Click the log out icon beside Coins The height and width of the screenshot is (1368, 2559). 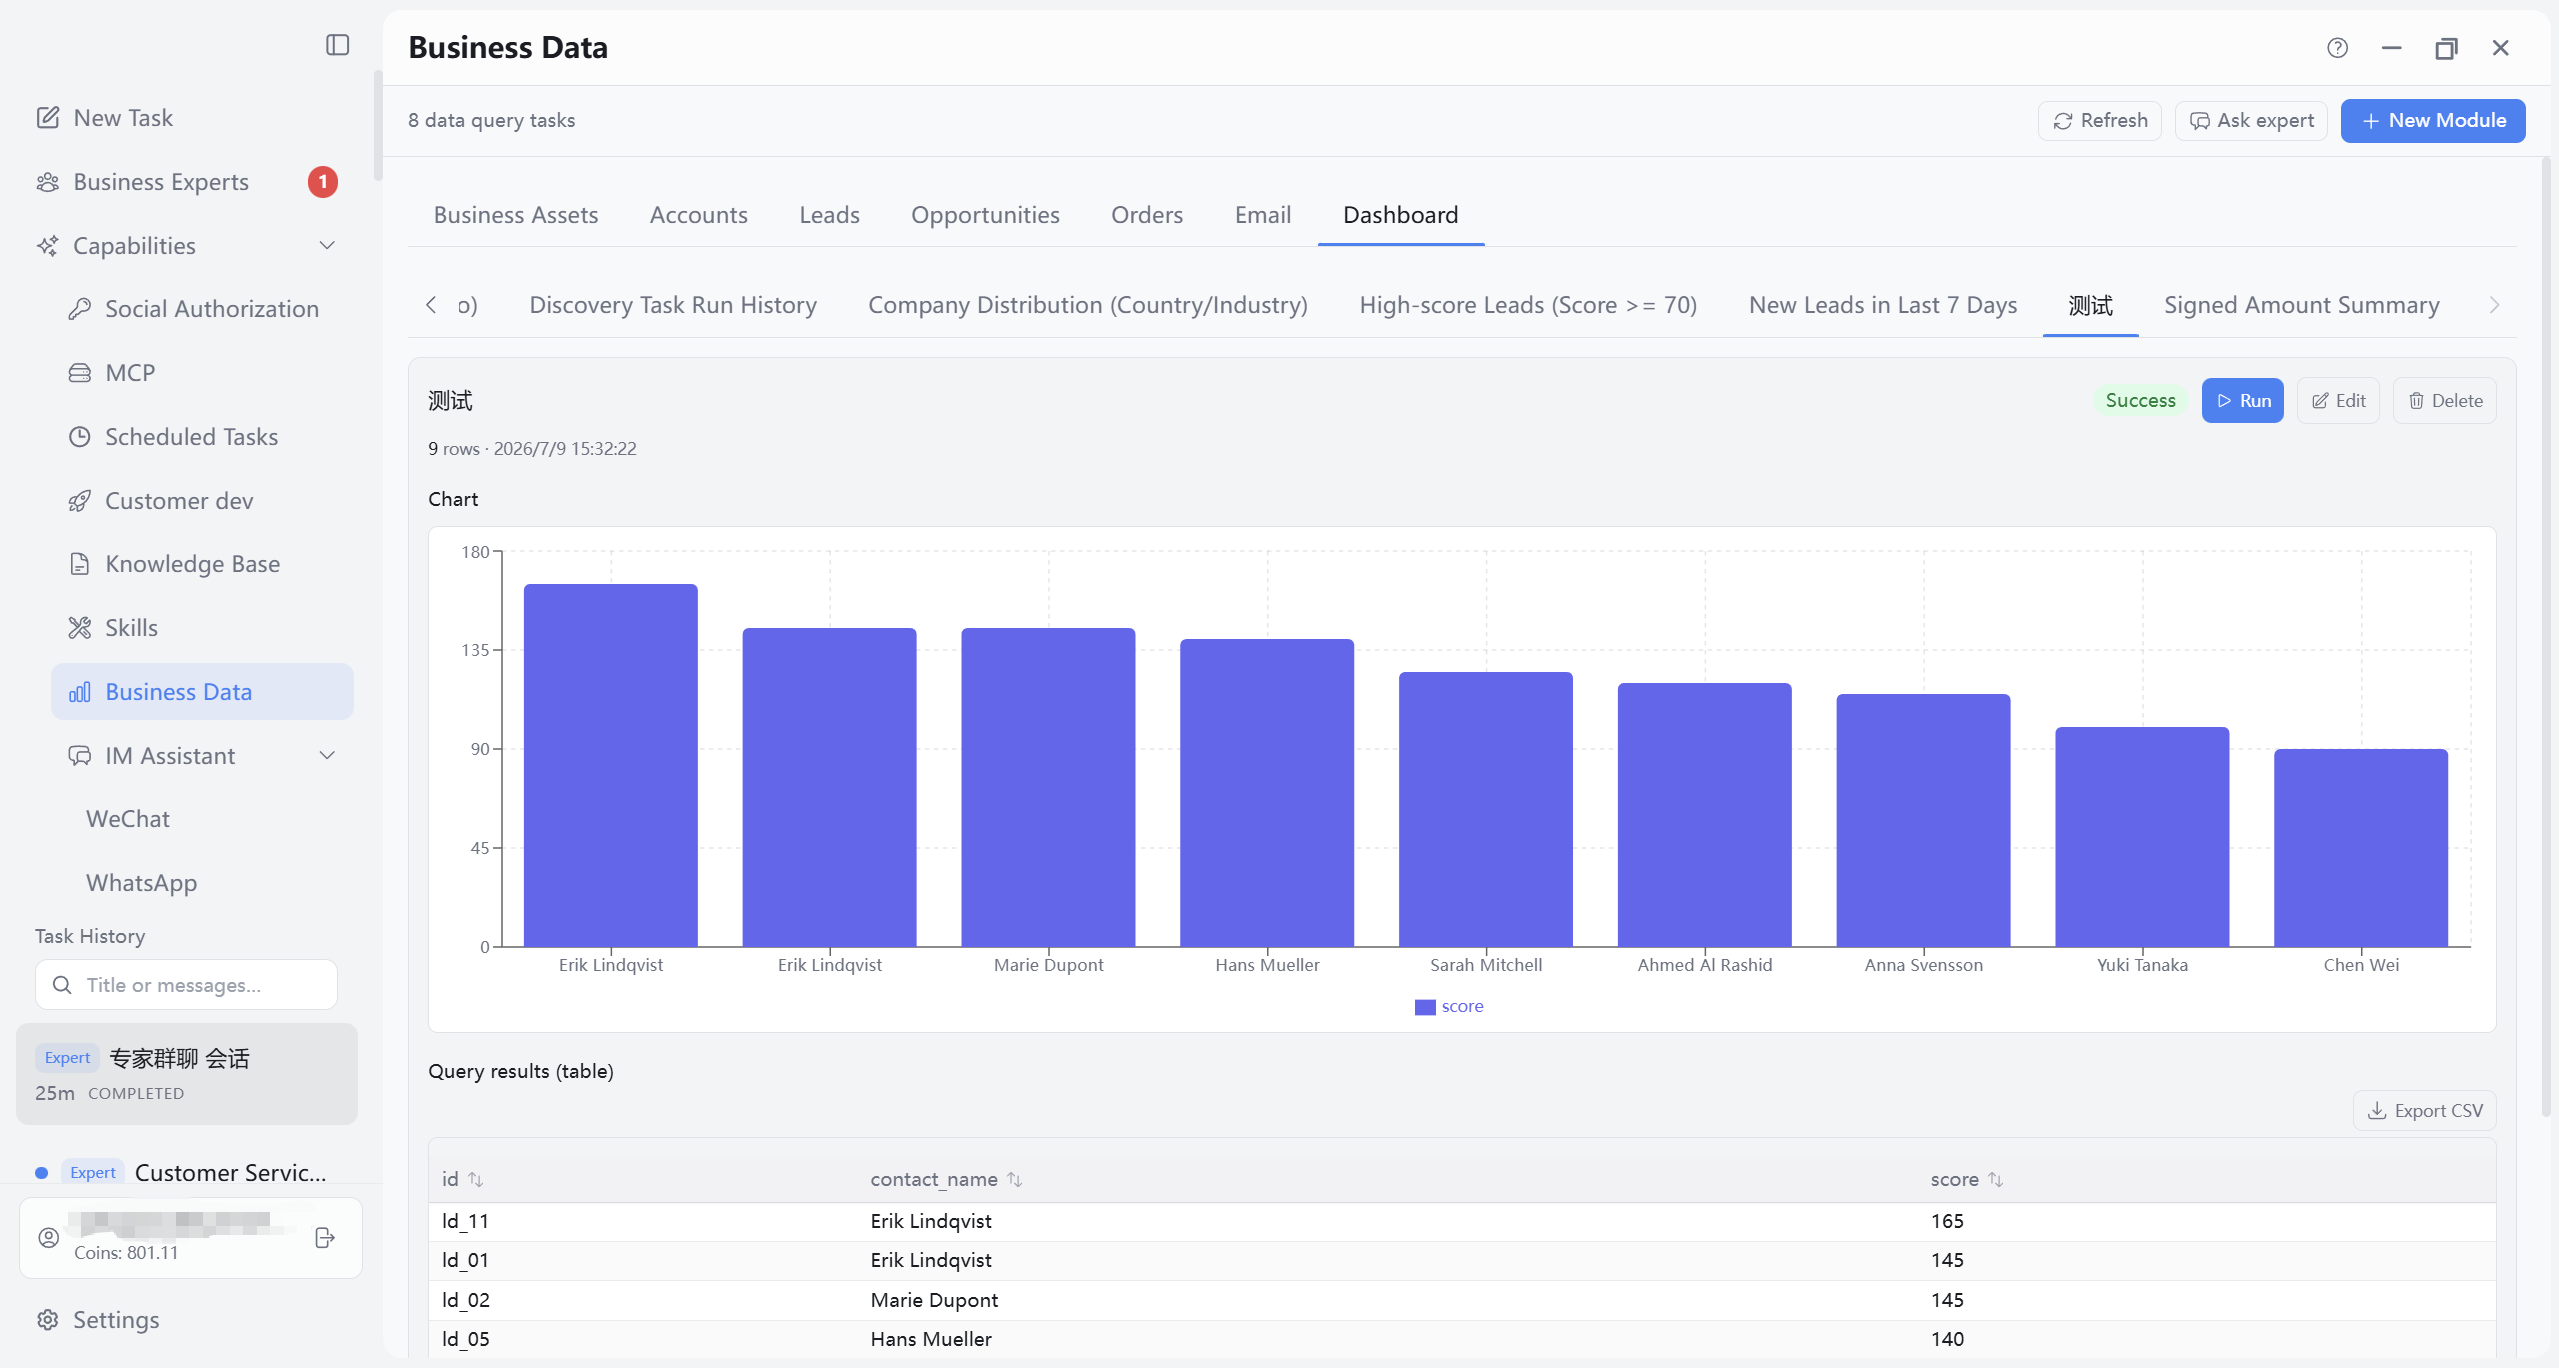coord(325,1238)
